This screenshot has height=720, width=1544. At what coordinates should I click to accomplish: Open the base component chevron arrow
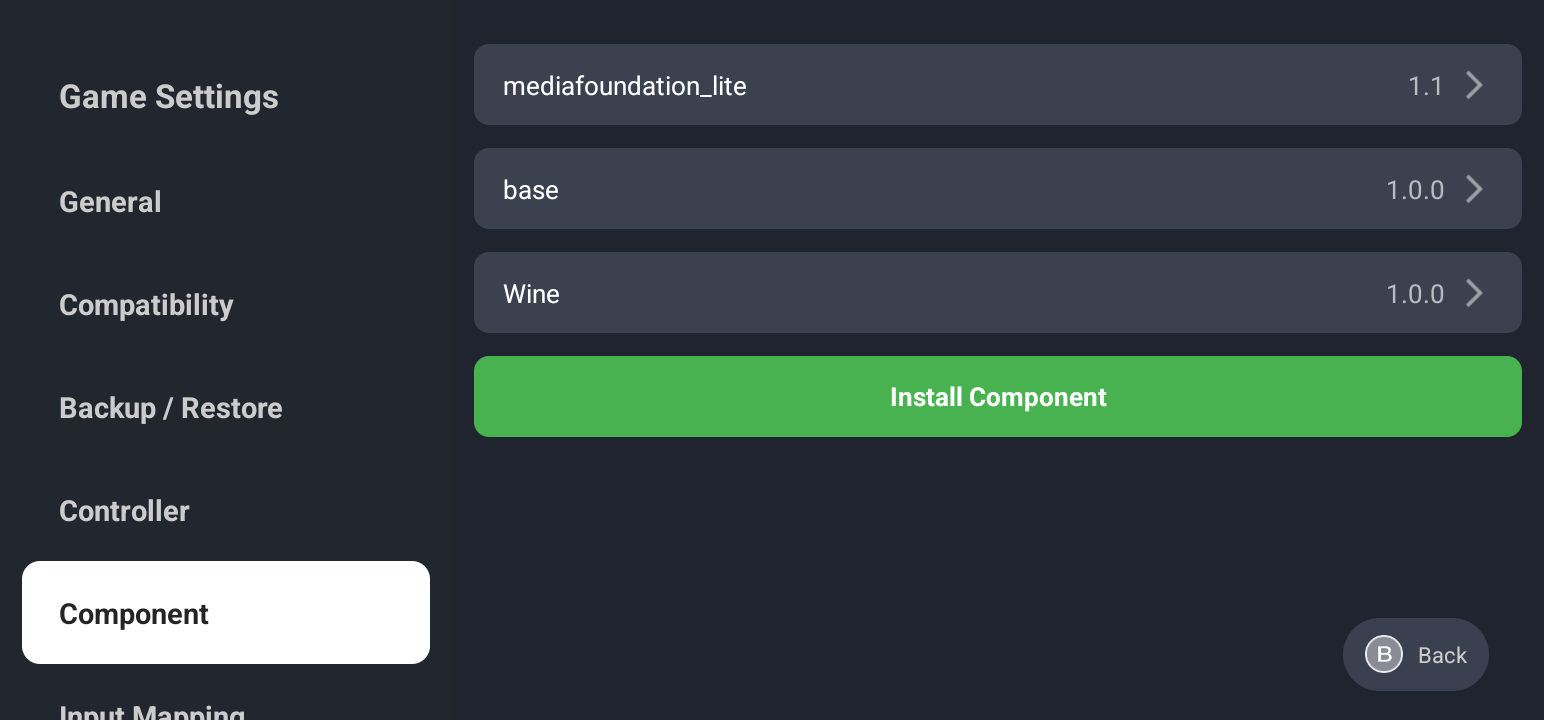[x=1474, y=189]
